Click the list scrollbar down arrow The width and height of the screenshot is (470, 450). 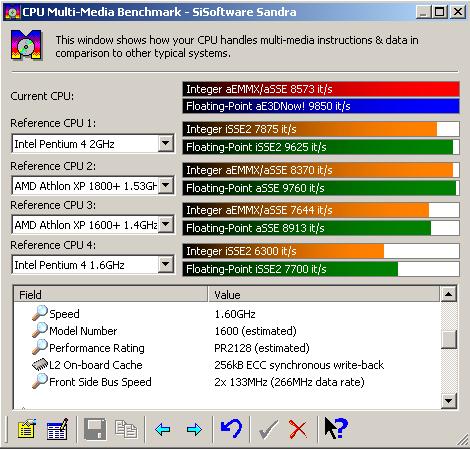[x=449, y=400]
